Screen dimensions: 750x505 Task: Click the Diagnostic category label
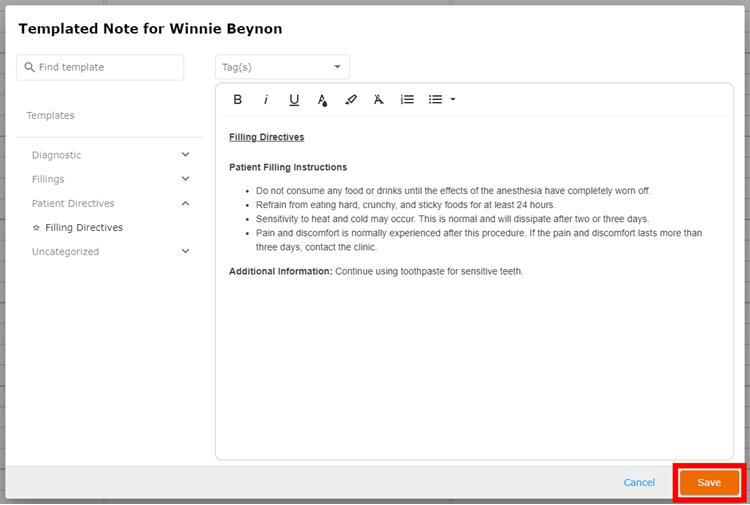click(56, 155)
